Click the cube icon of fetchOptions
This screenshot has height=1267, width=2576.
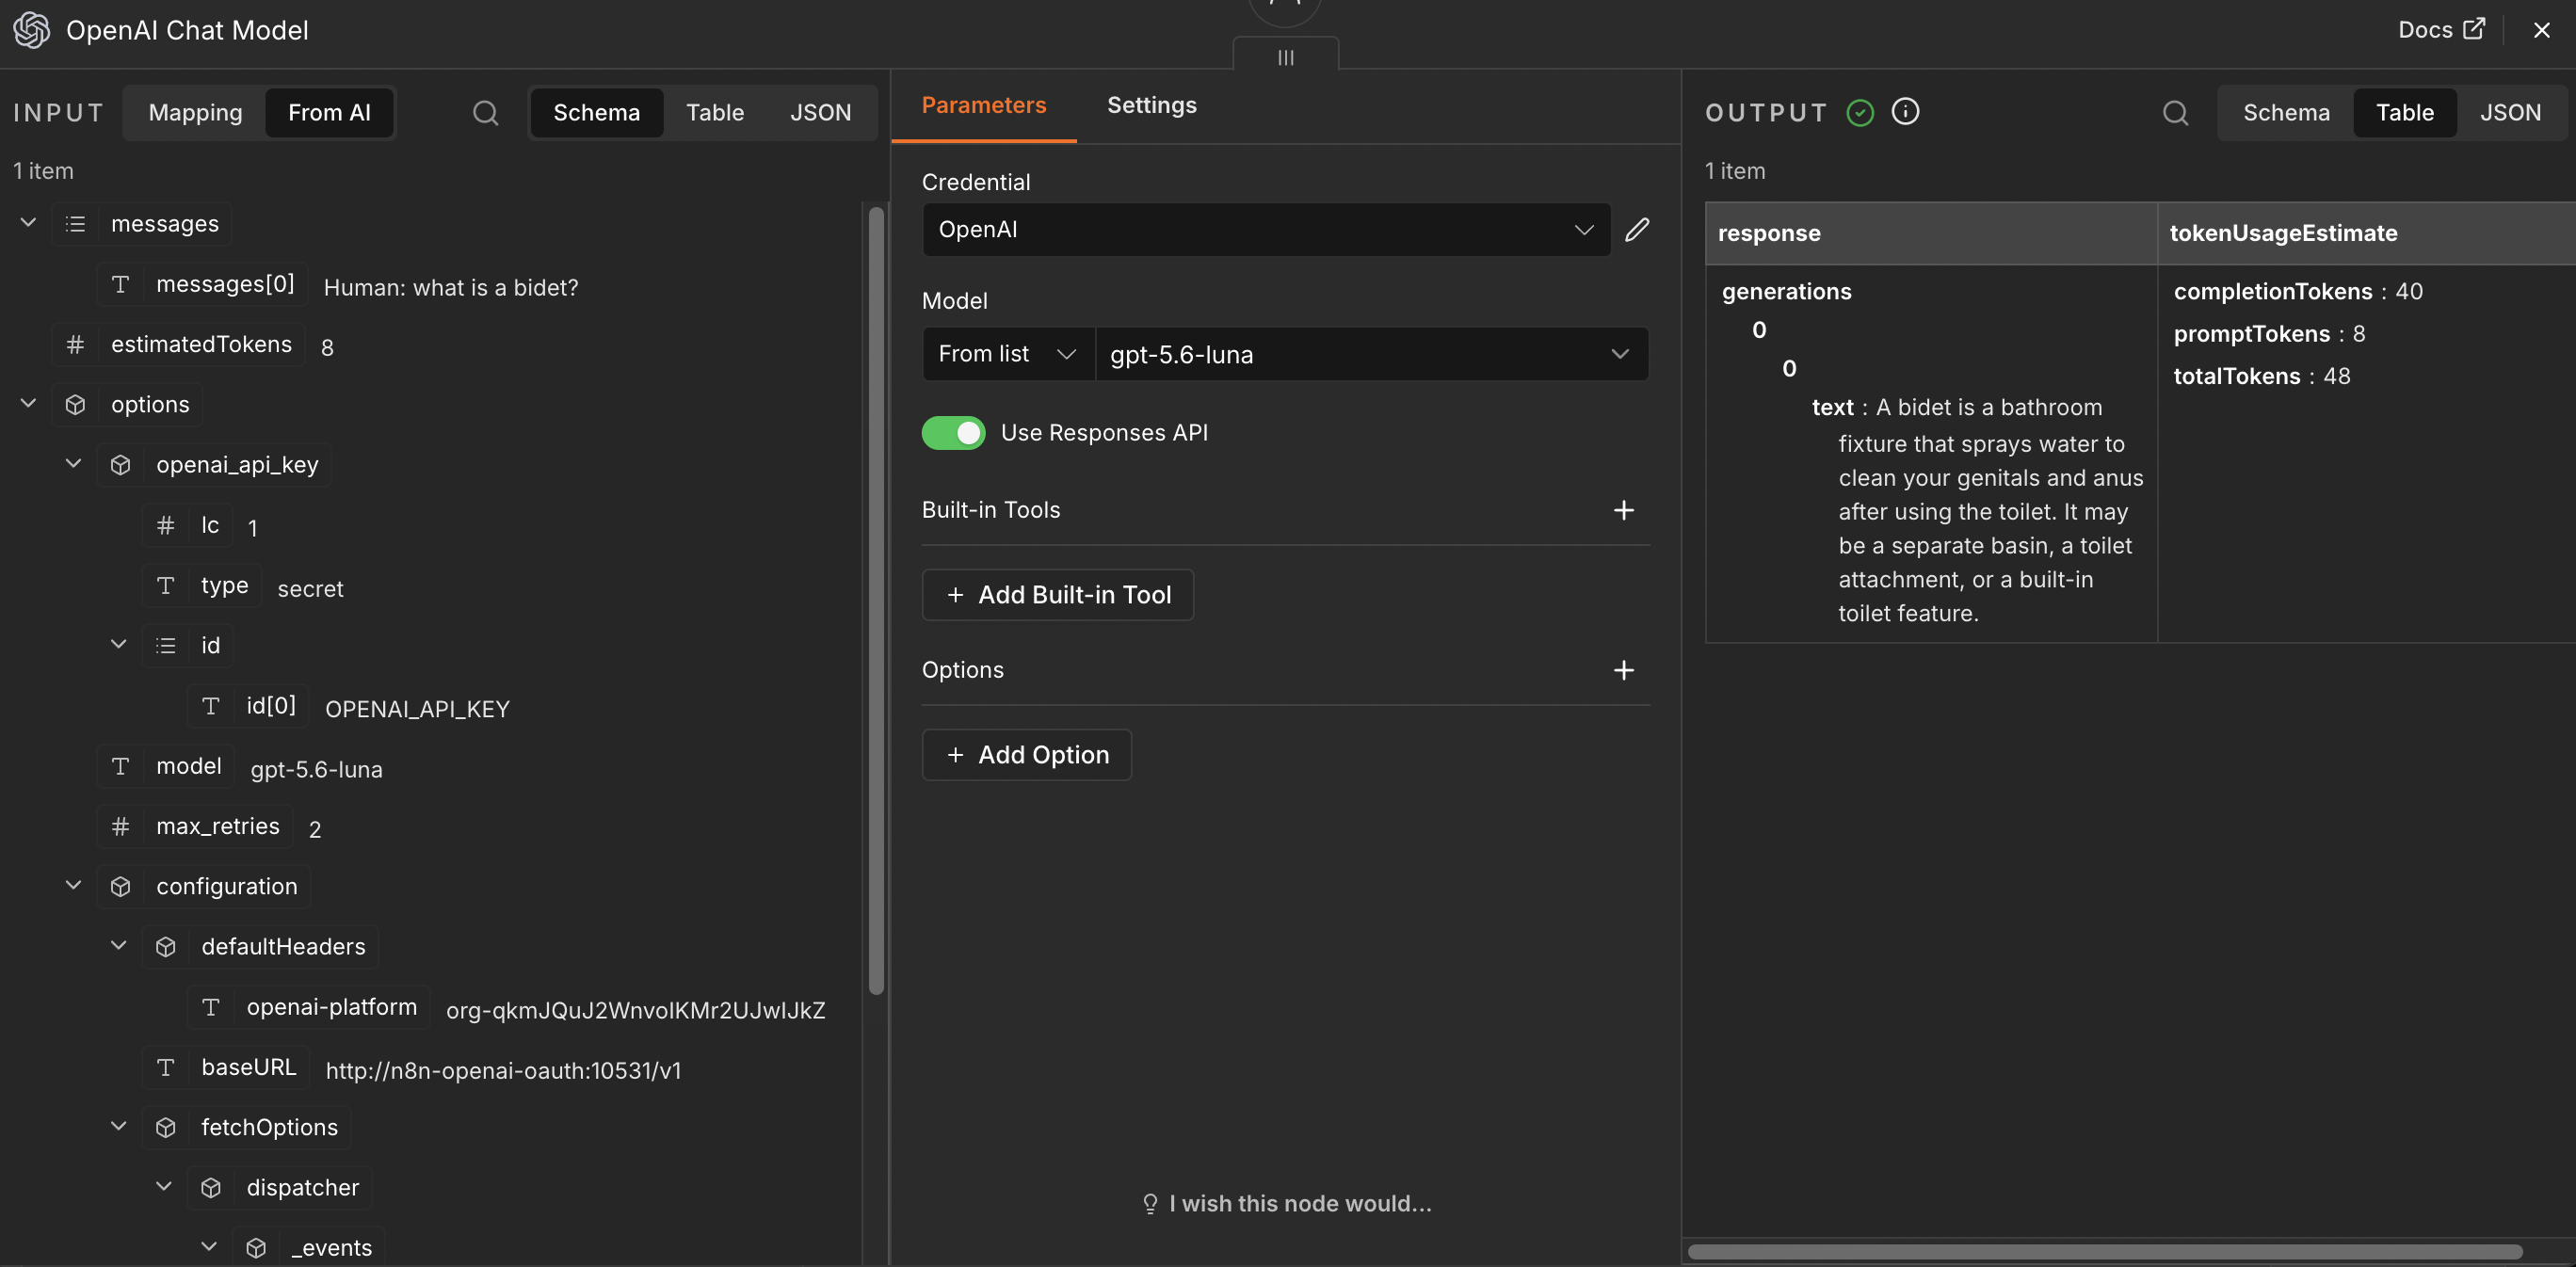click(x=165, y=1128)
